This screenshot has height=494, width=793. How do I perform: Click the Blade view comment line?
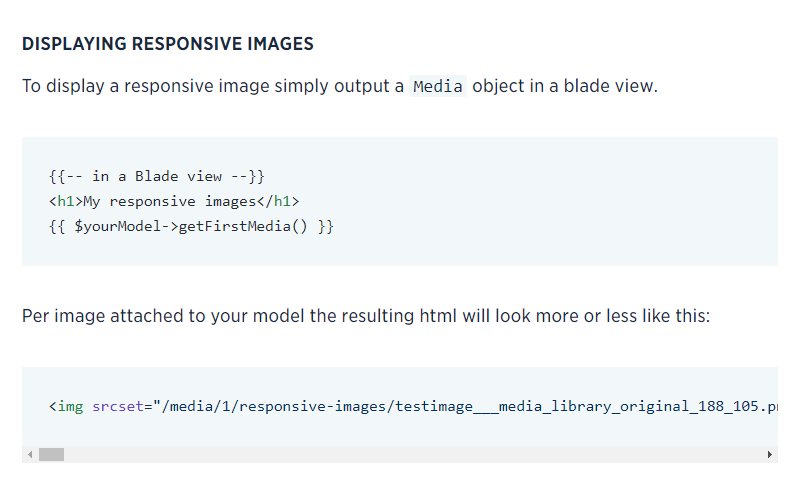point(157,176)
